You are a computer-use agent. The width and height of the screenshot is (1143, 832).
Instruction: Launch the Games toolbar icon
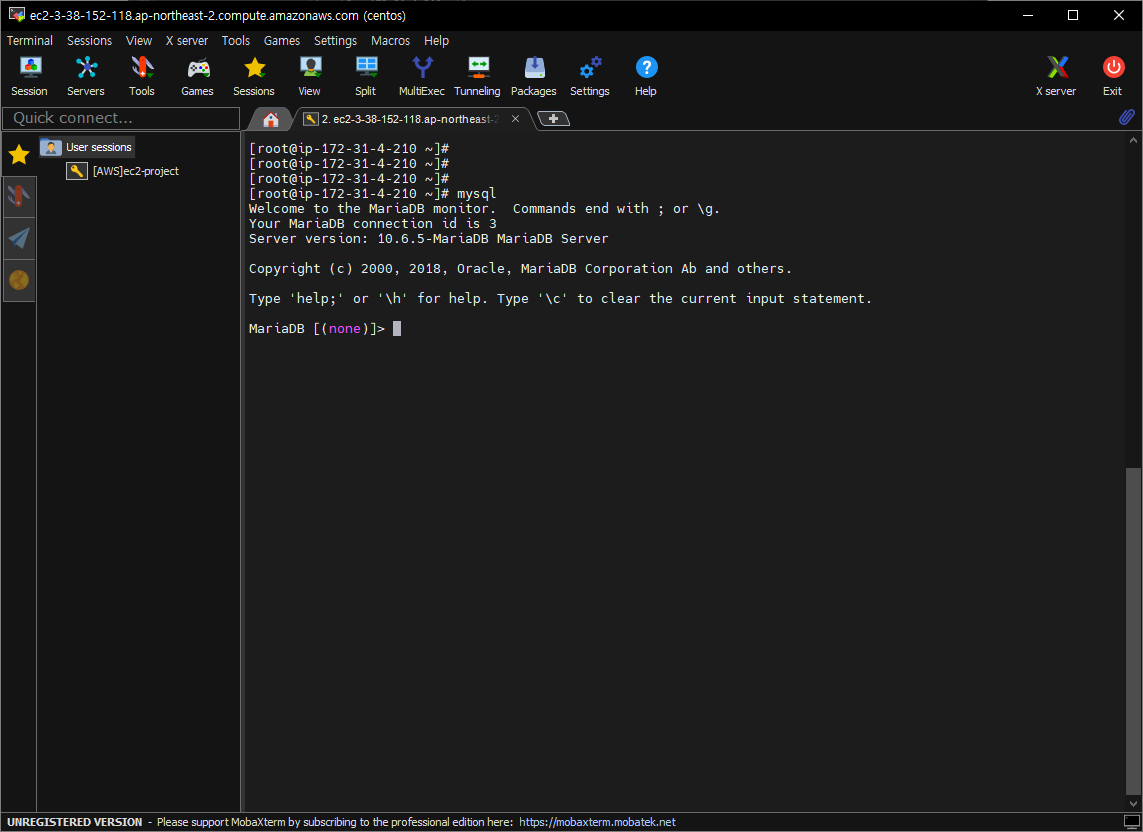[198, 77]
